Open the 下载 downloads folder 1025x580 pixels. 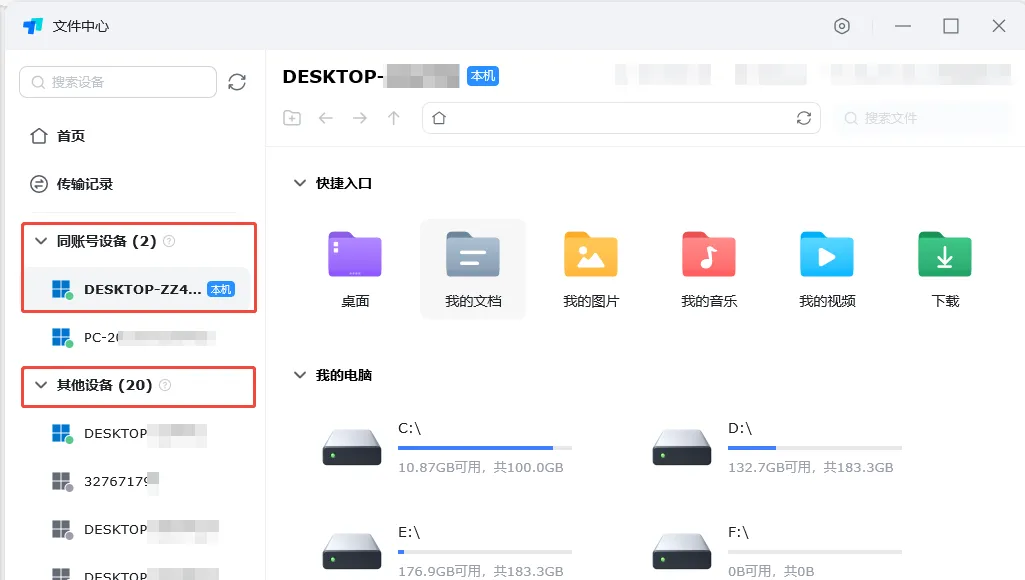click(945, 269)
